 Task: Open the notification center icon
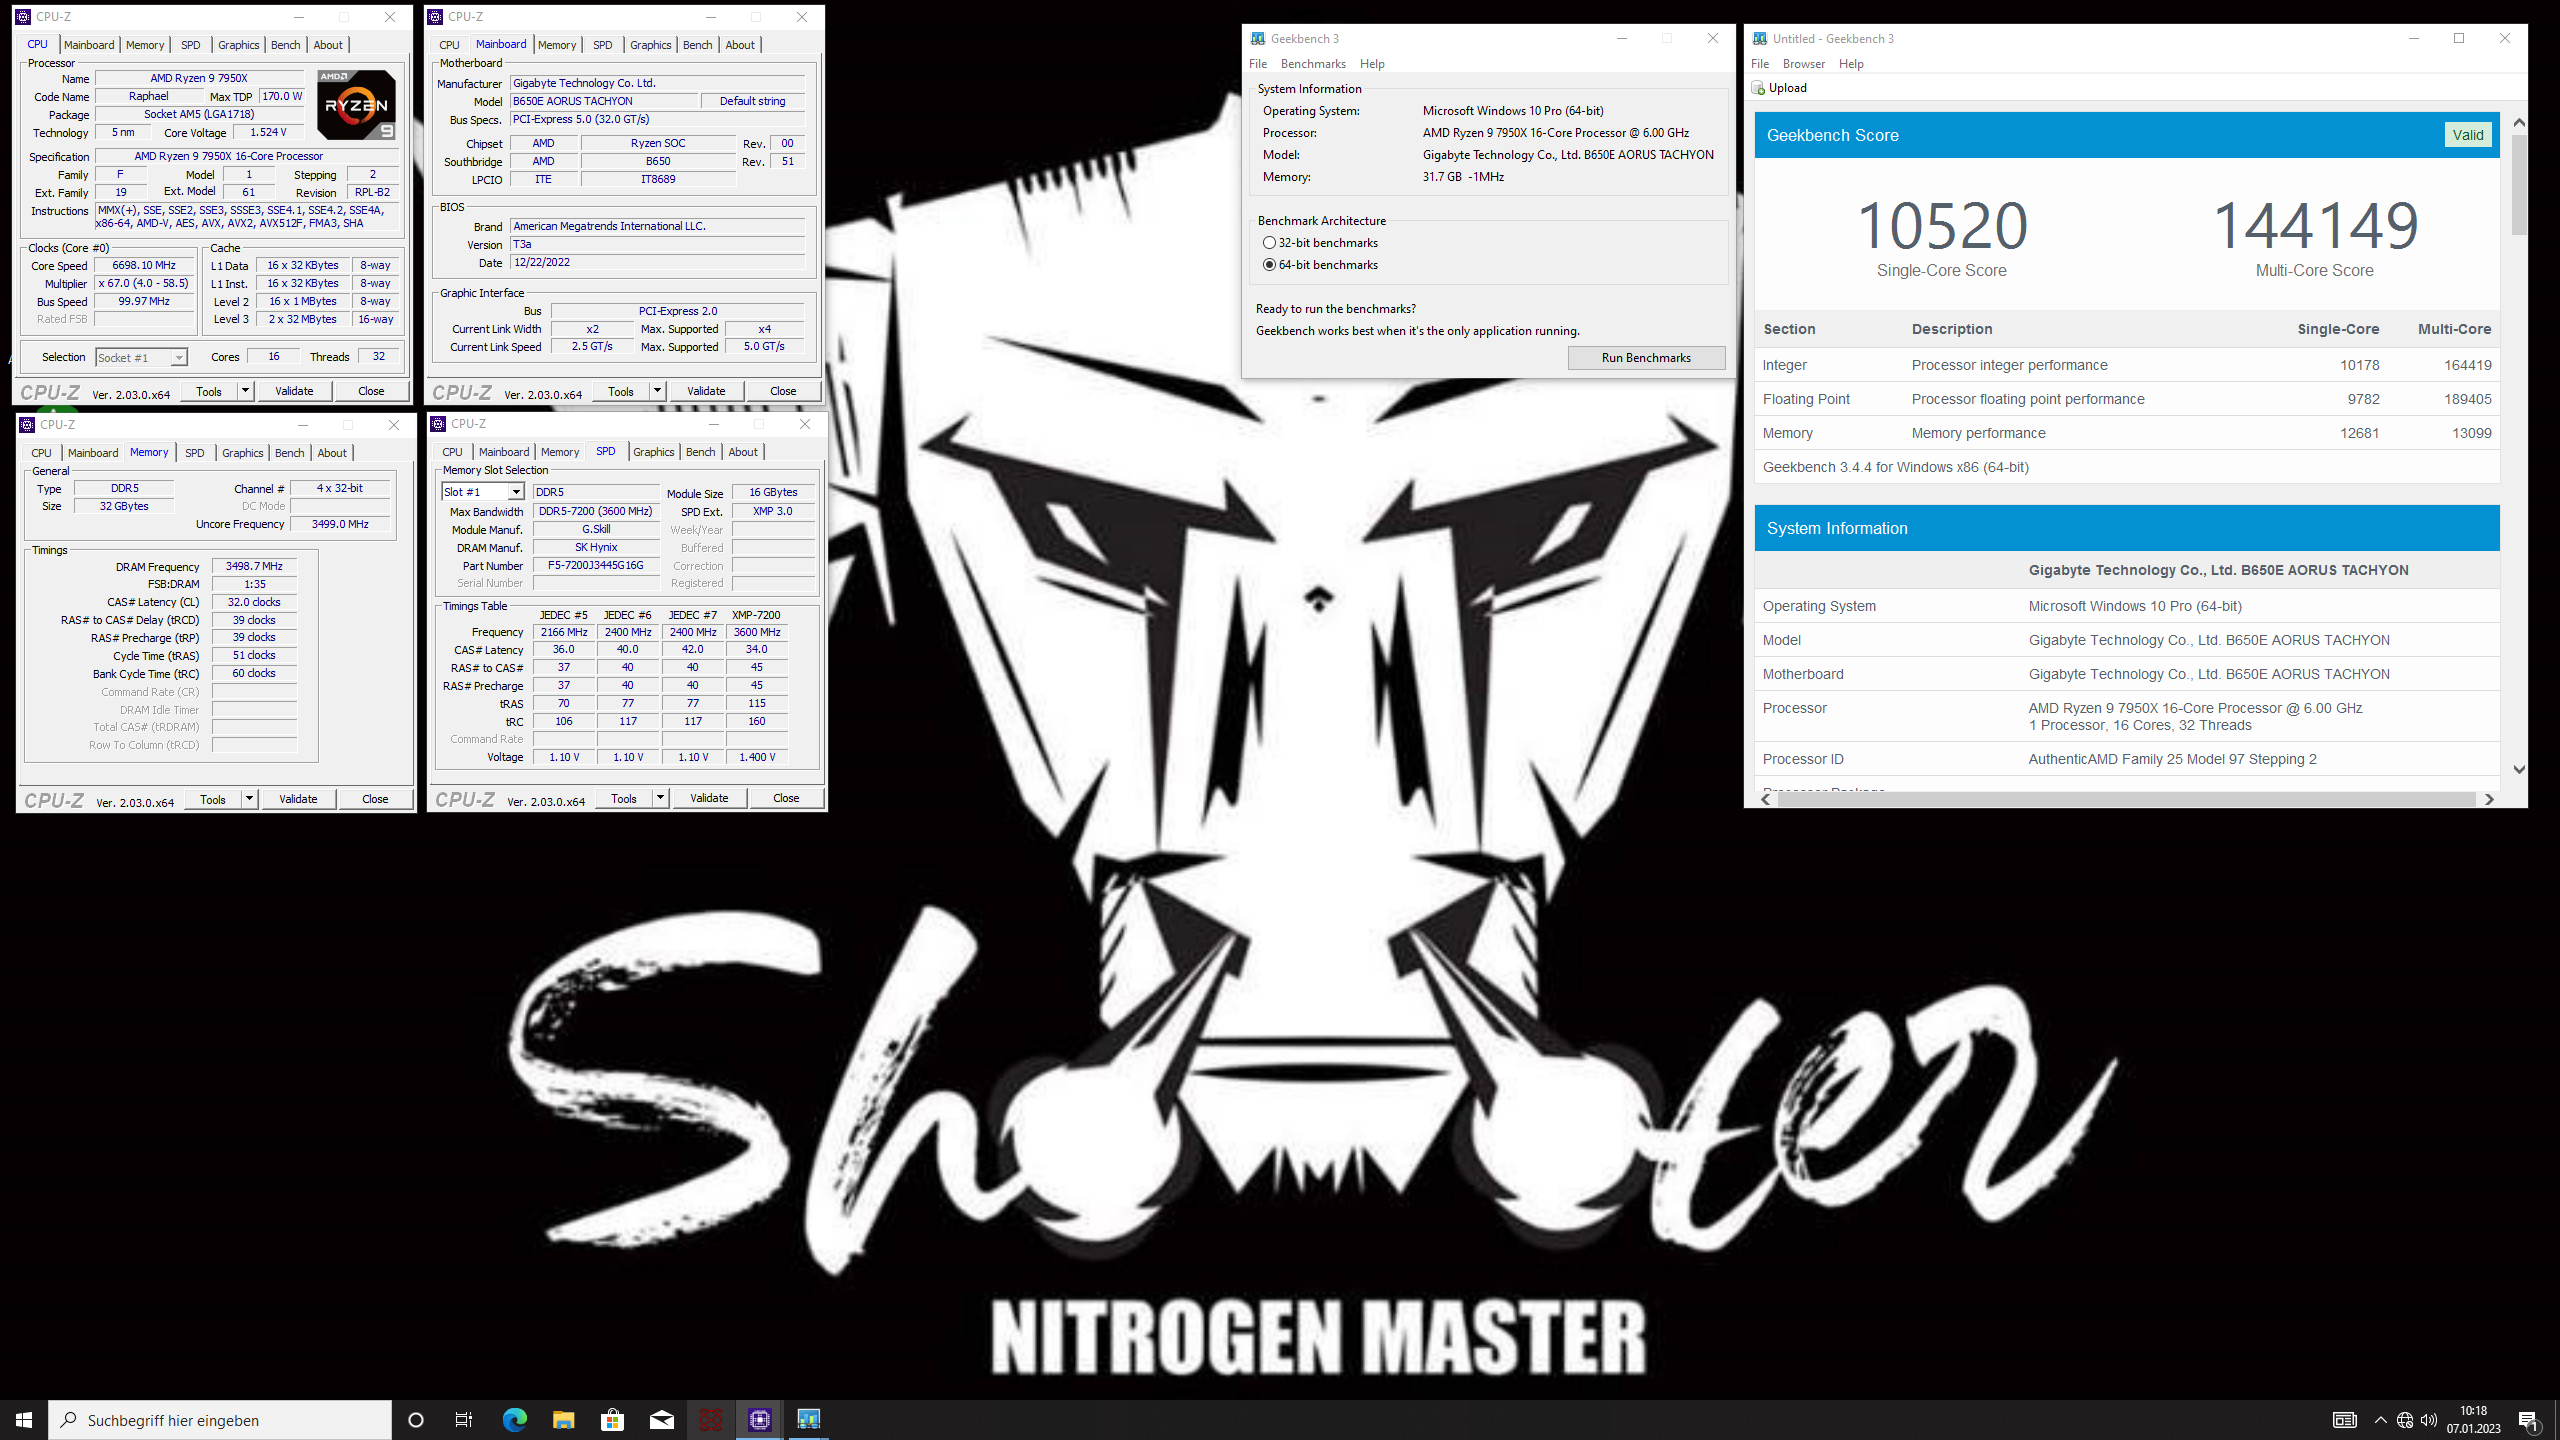pos(2529,1420)
